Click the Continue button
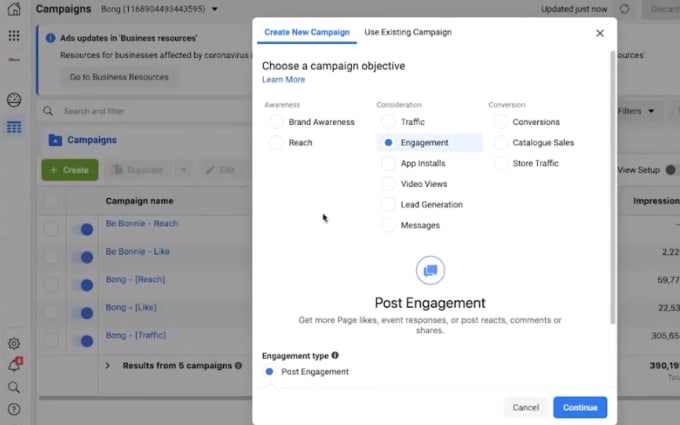Image resolution: width=680 pixels, height=425 pixels. (580, 407)
